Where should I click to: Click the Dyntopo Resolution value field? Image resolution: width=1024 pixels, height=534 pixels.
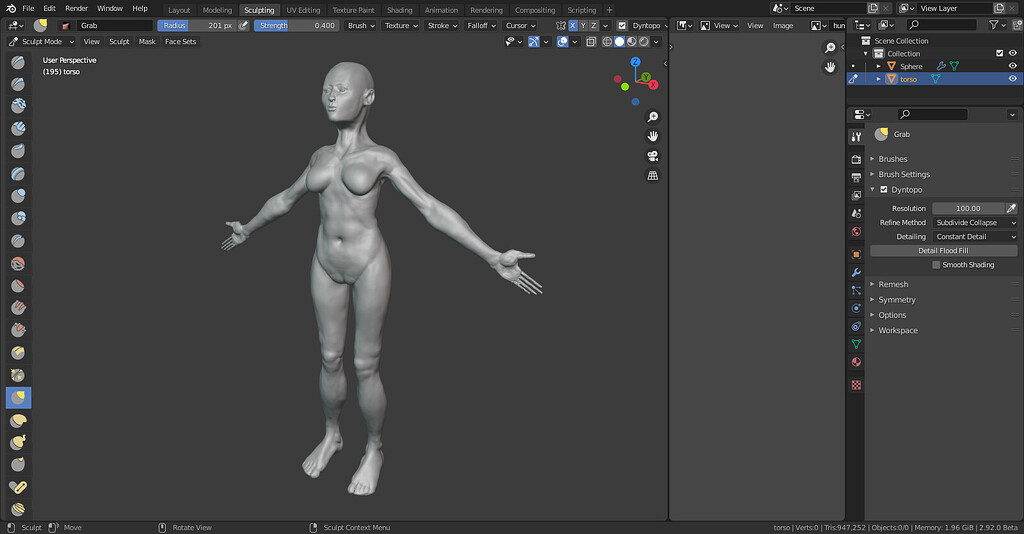tap(968, 208)
